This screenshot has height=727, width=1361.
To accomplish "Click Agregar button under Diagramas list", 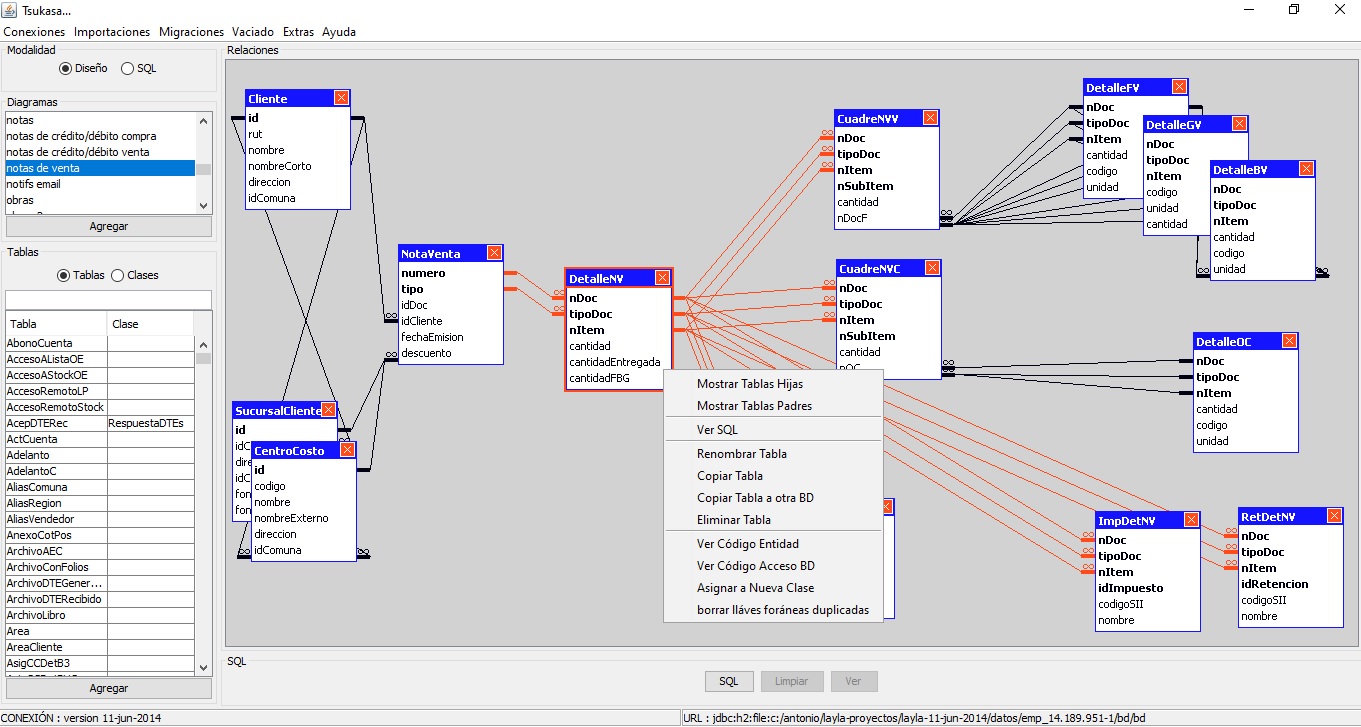I will click(109, 226).
